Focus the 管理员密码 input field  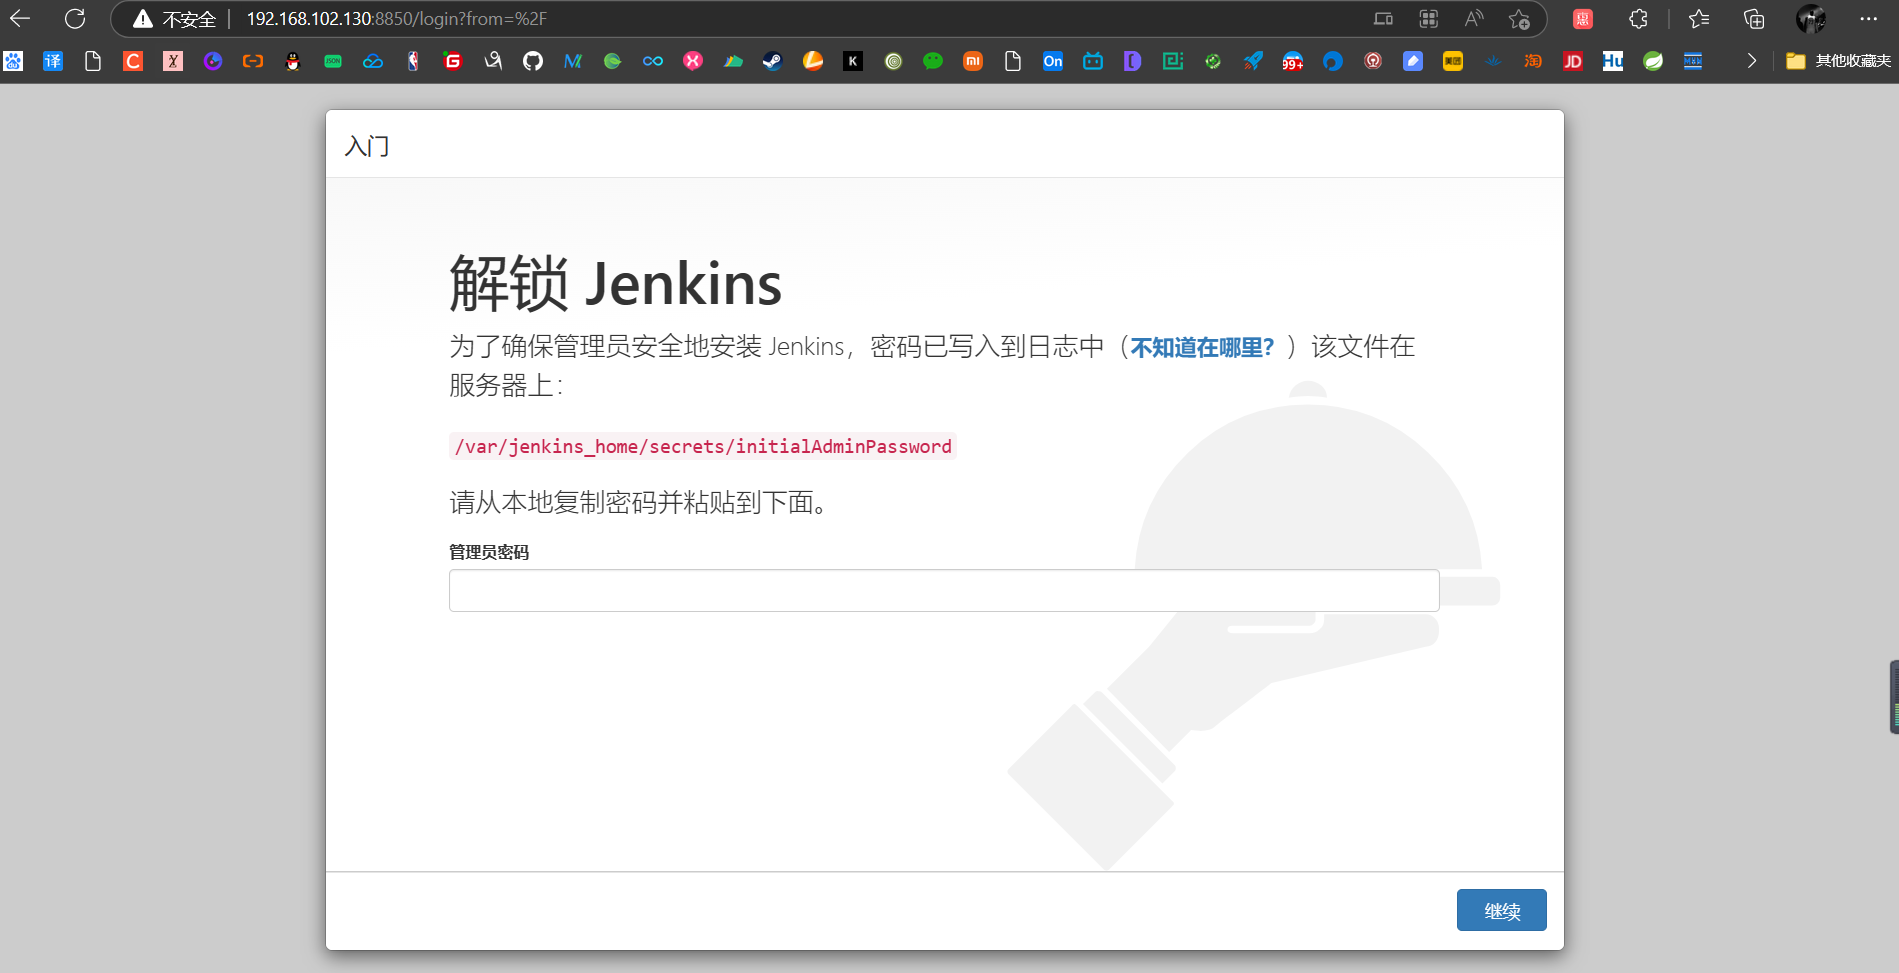(944, 590)
